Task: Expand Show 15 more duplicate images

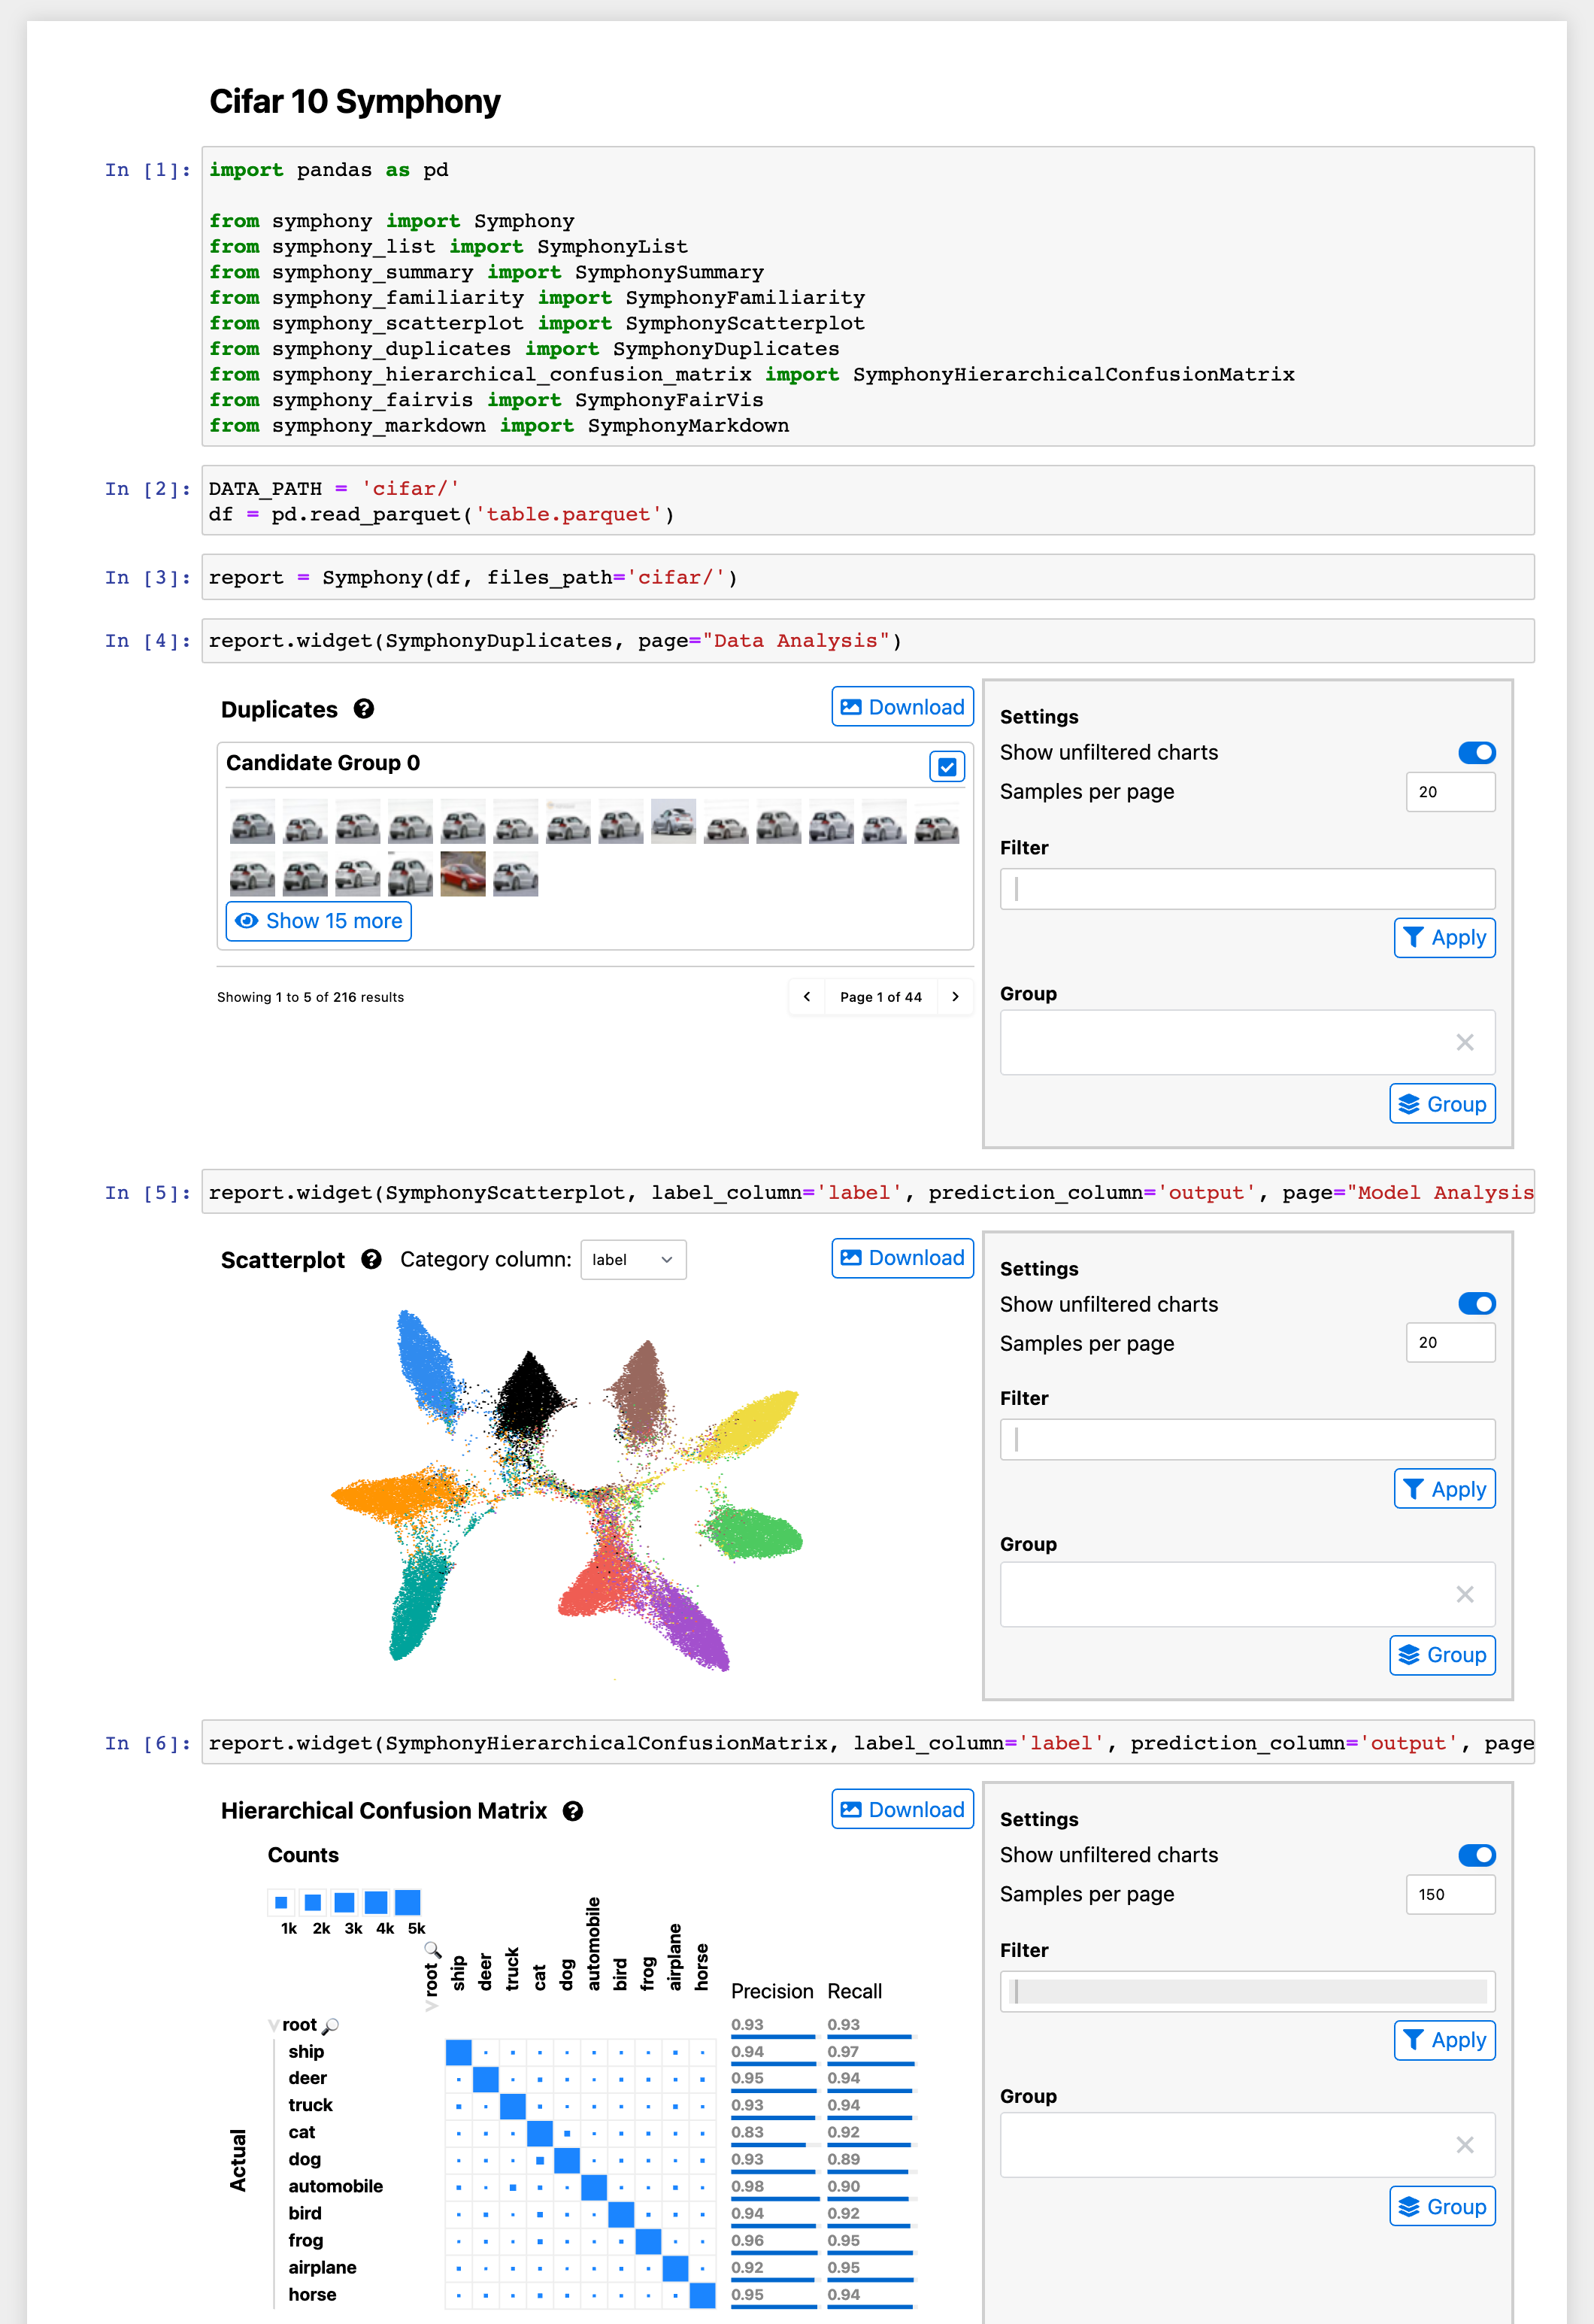Action: click(319, 921)
